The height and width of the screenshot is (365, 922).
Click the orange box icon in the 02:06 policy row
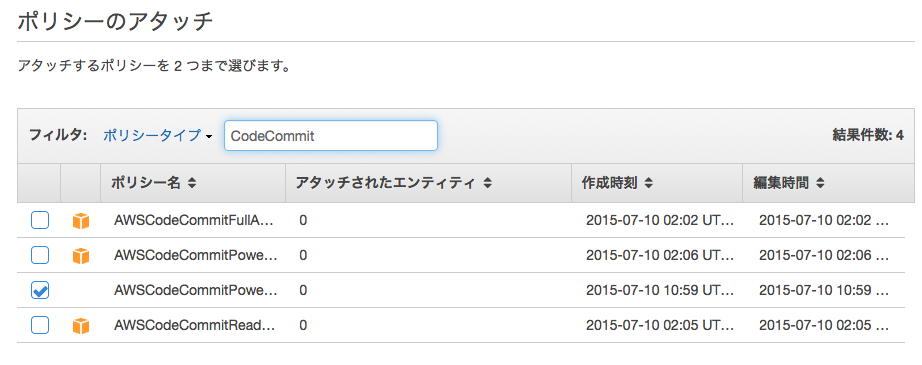[x=81, y=256]
